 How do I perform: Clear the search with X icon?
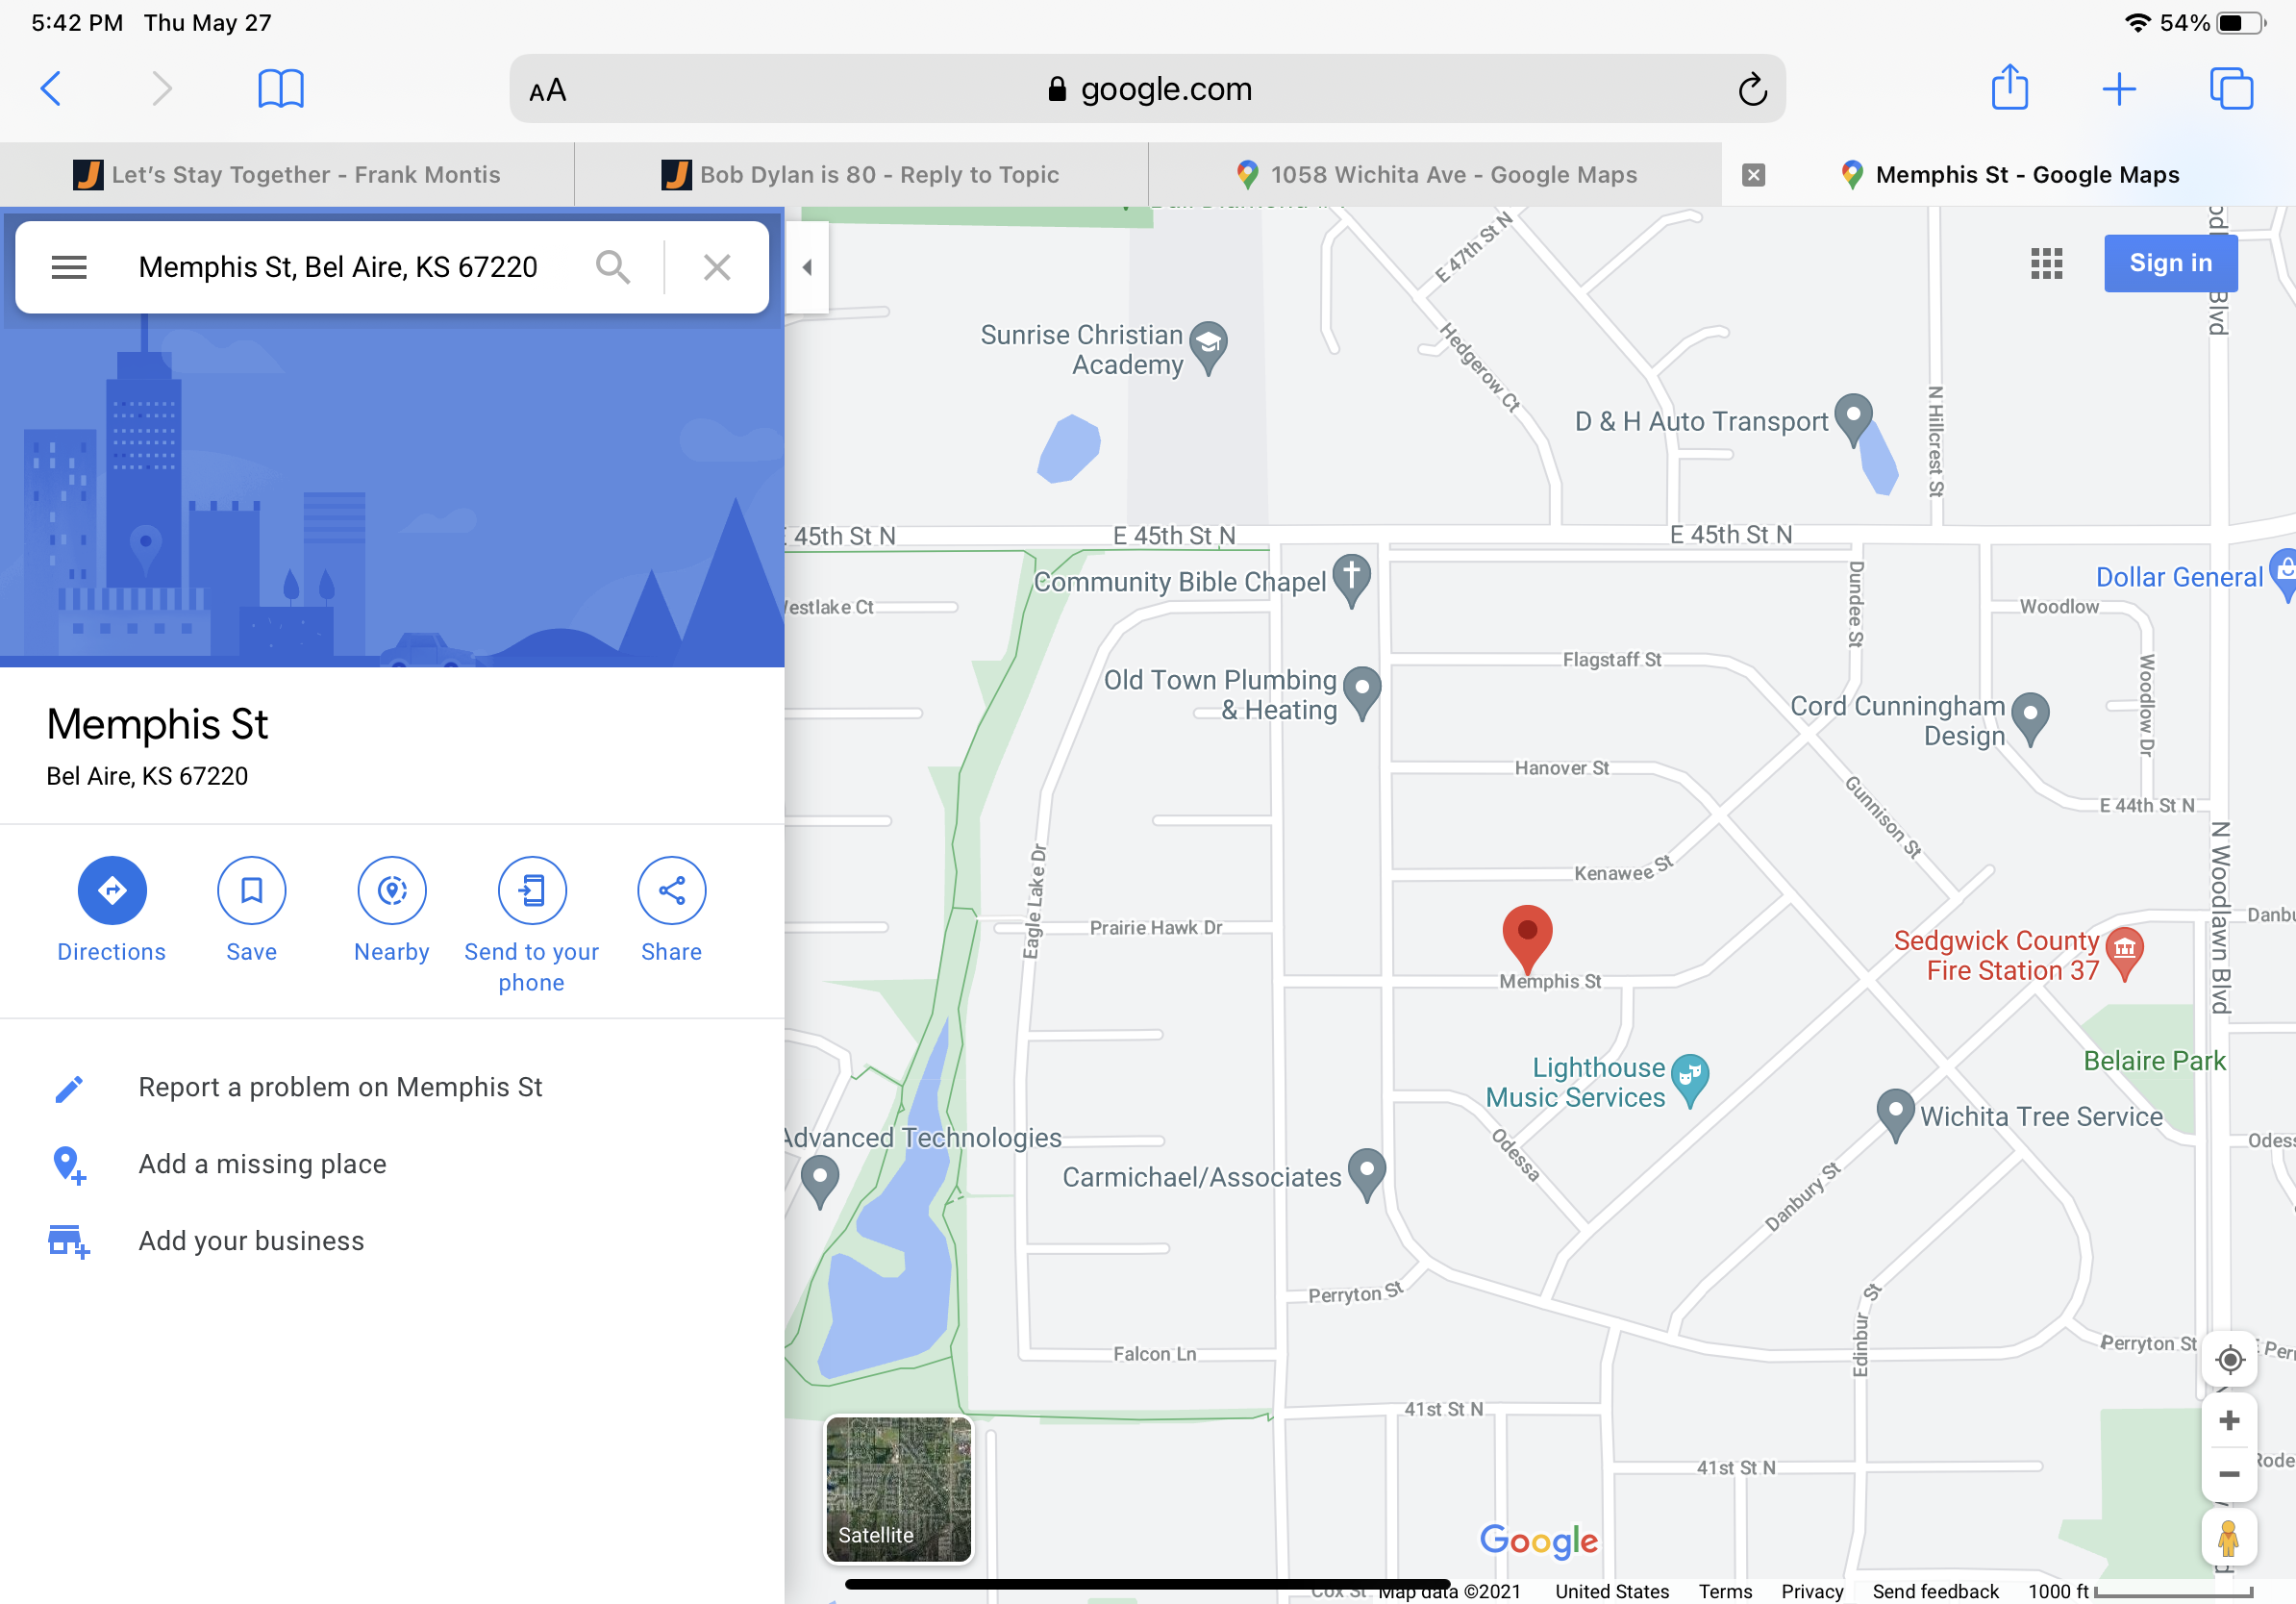(717, 267)
